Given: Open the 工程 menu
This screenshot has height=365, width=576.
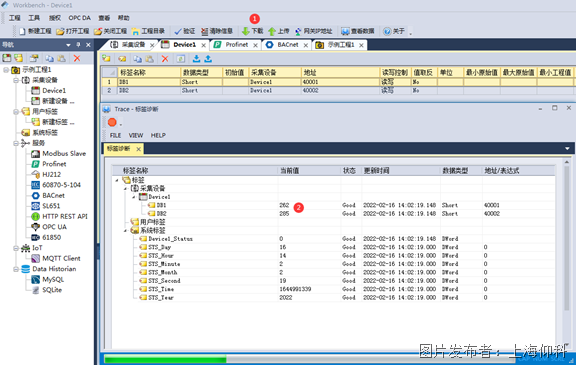Looking at the screenshot, I should [x=15, y=18].
